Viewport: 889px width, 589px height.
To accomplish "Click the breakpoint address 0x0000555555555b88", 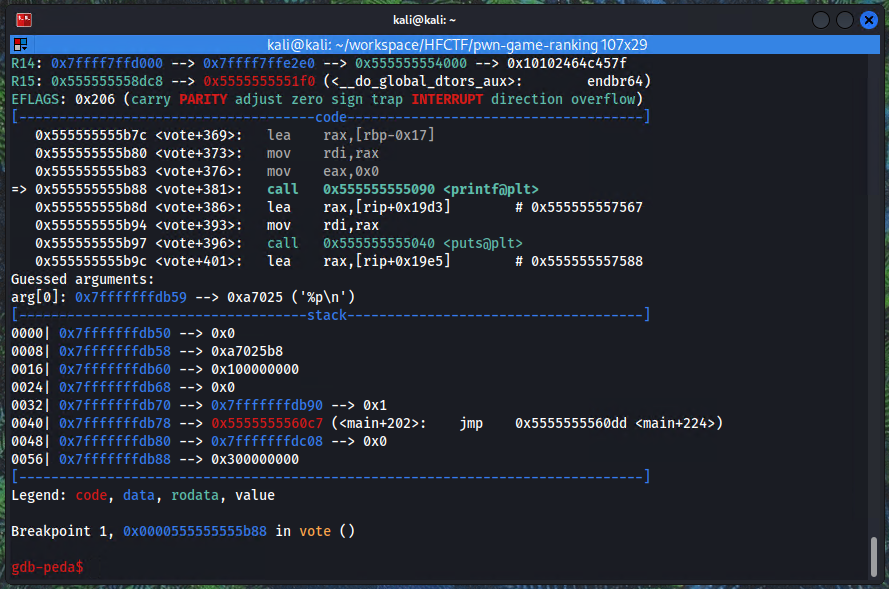I will [x=194, y=532].
